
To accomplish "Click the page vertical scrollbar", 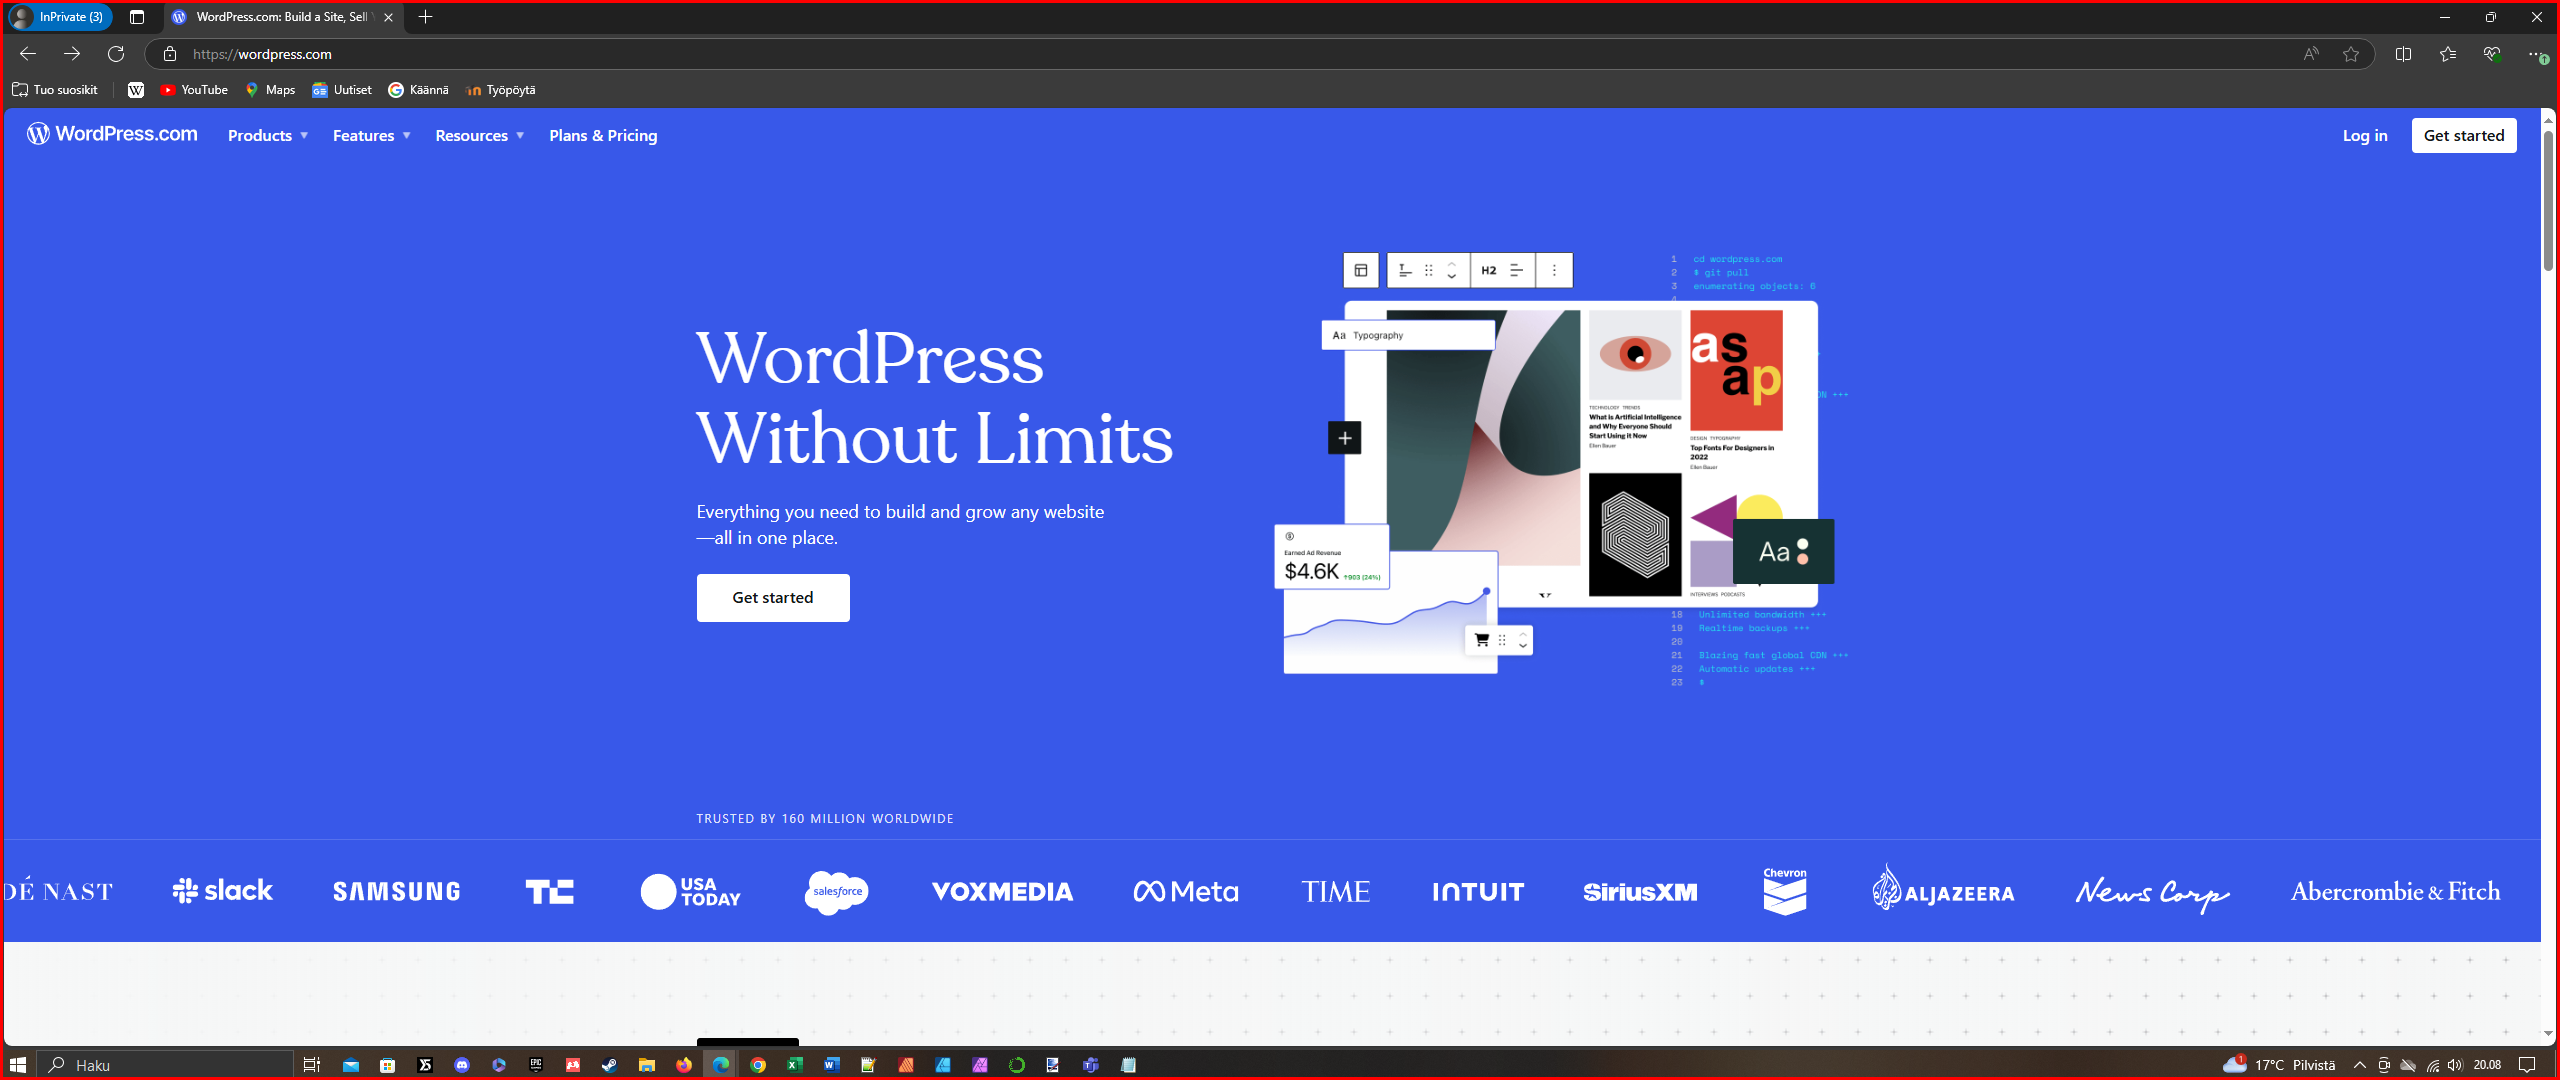I will click(x=2548, y=200).
